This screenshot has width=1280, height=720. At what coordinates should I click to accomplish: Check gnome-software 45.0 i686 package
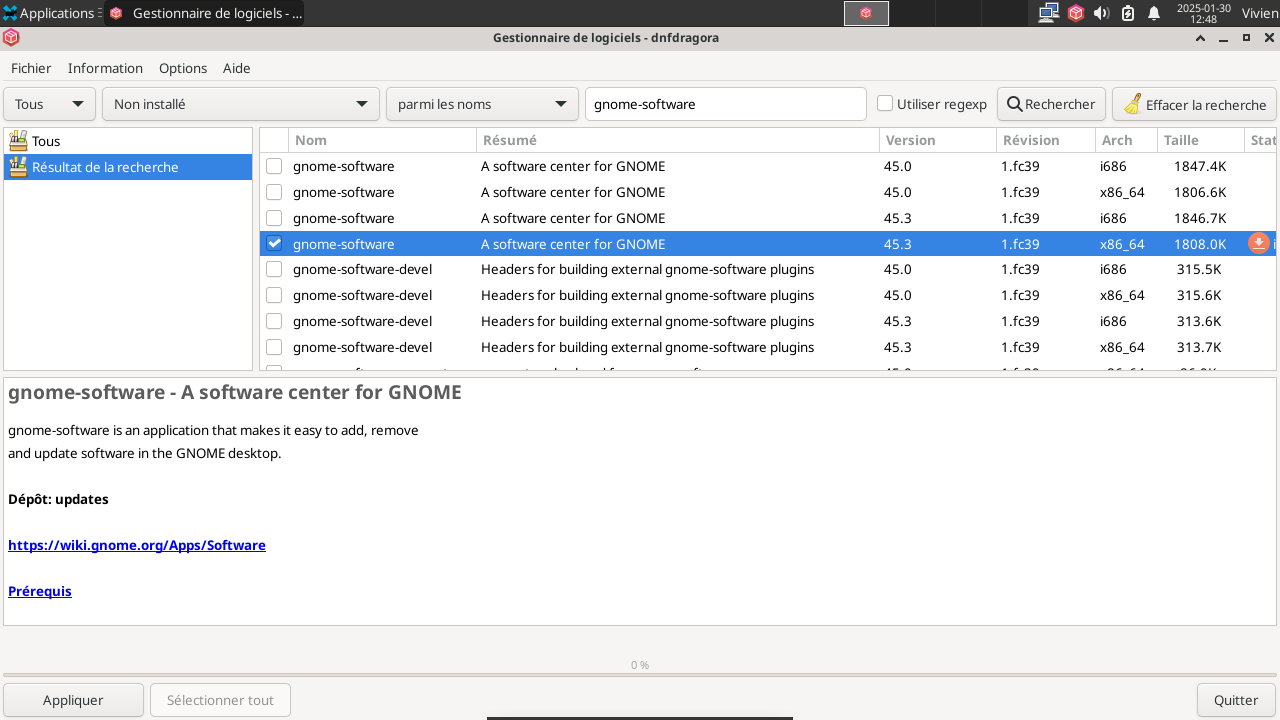coord(274,166)
